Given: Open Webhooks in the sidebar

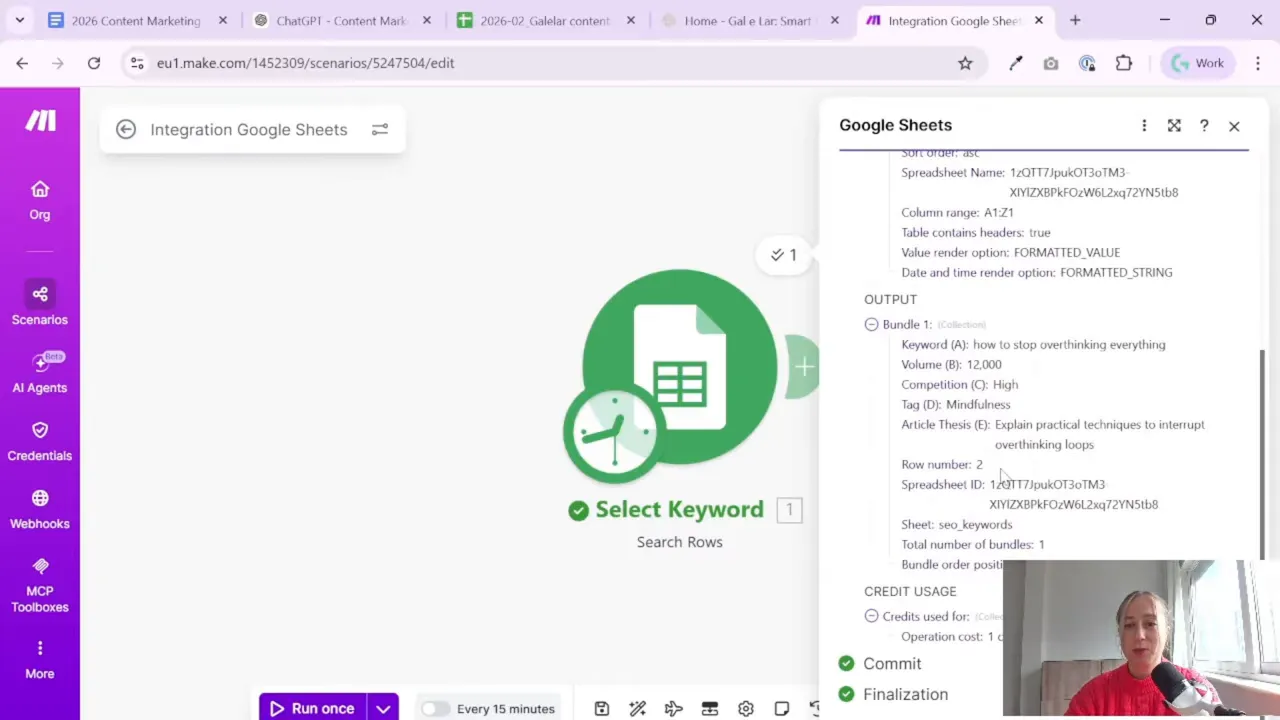Looking at the screenshot, I should [x=40, y=509].
